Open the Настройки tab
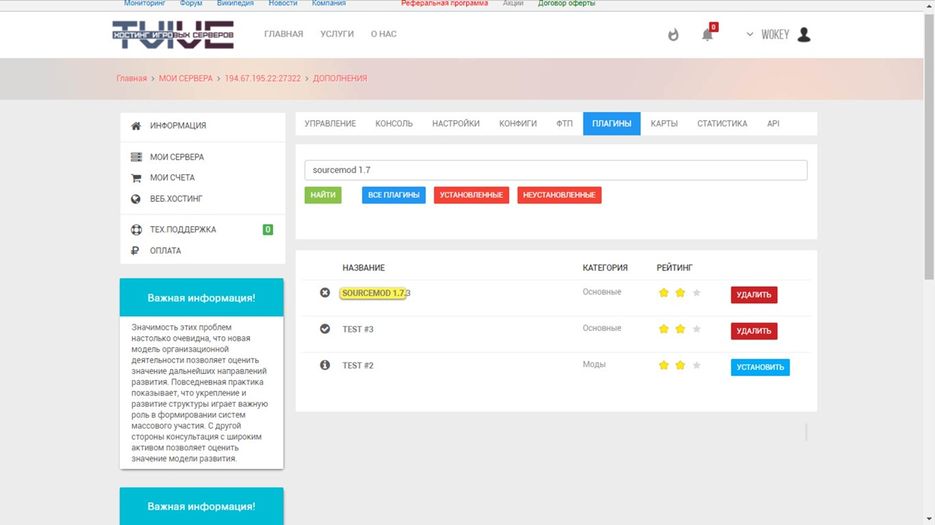This screenshot has height=525, width=935. 455,124
